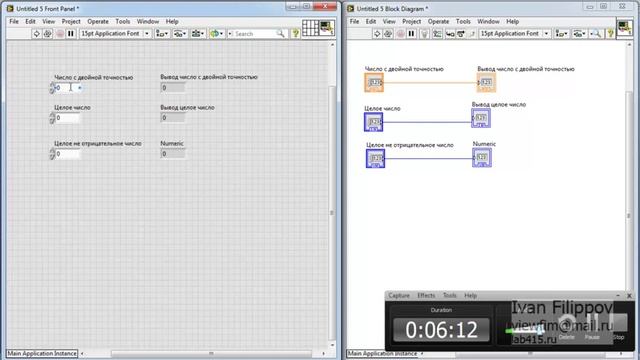
Task: Select Numeric indicator terminal in Block Diagram
Action: tap(482, 158)
